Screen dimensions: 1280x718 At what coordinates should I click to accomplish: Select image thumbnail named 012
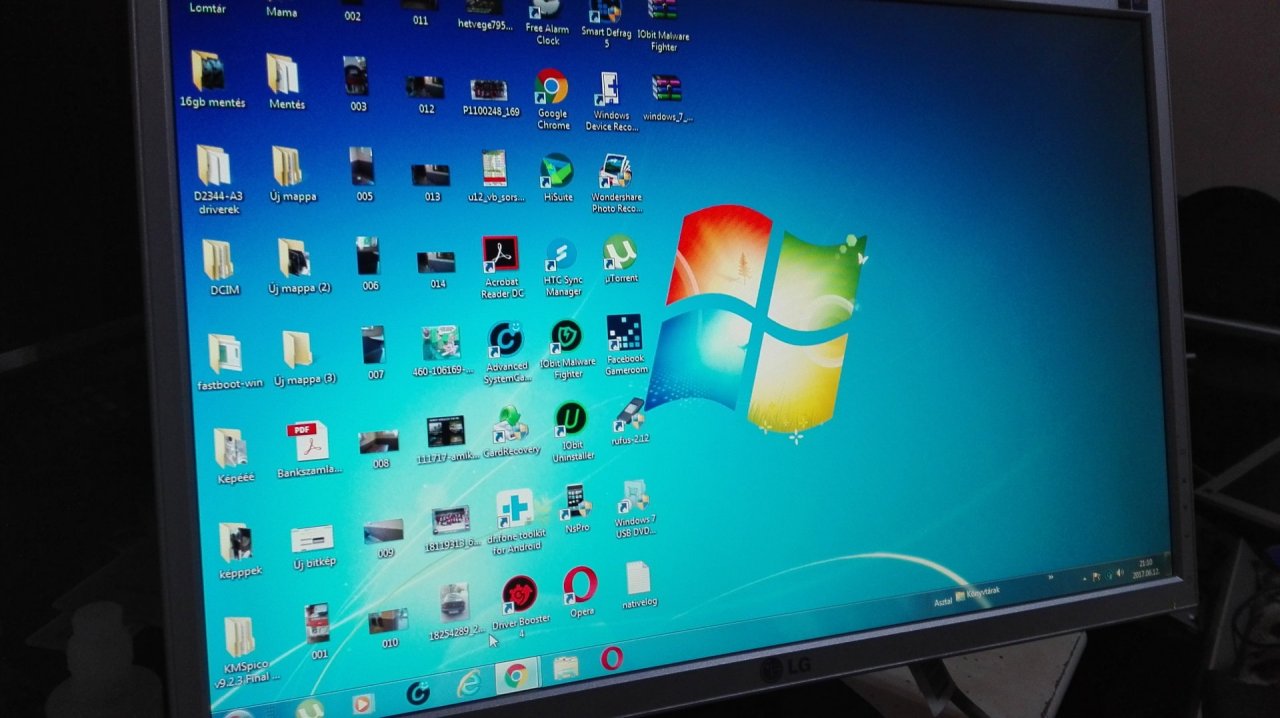click(425, 87)
